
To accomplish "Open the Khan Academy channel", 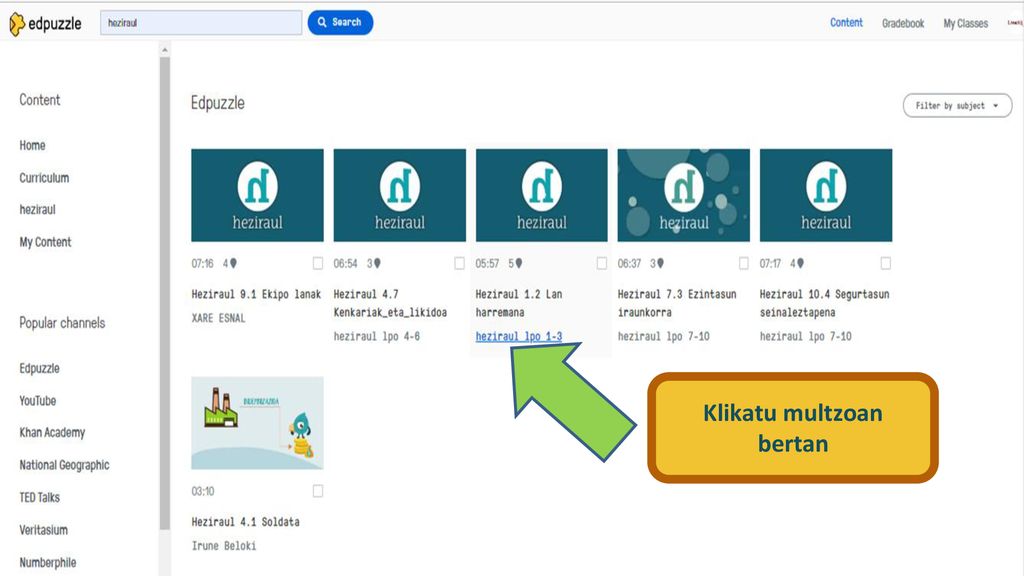I will pos(52,432).
